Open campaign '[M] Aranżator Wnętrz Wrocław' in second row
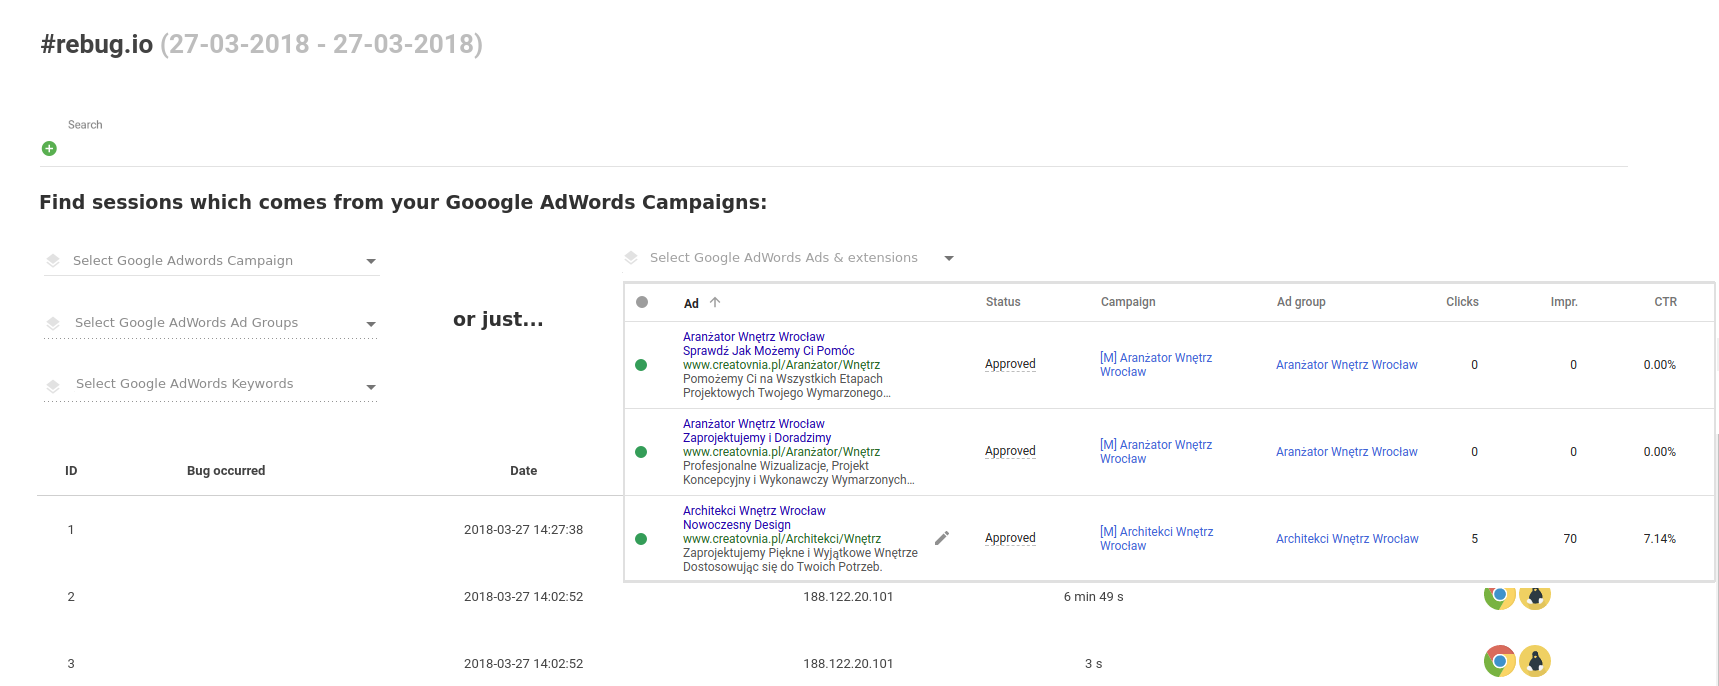 pyautogui.click(x=1156, y=452)
